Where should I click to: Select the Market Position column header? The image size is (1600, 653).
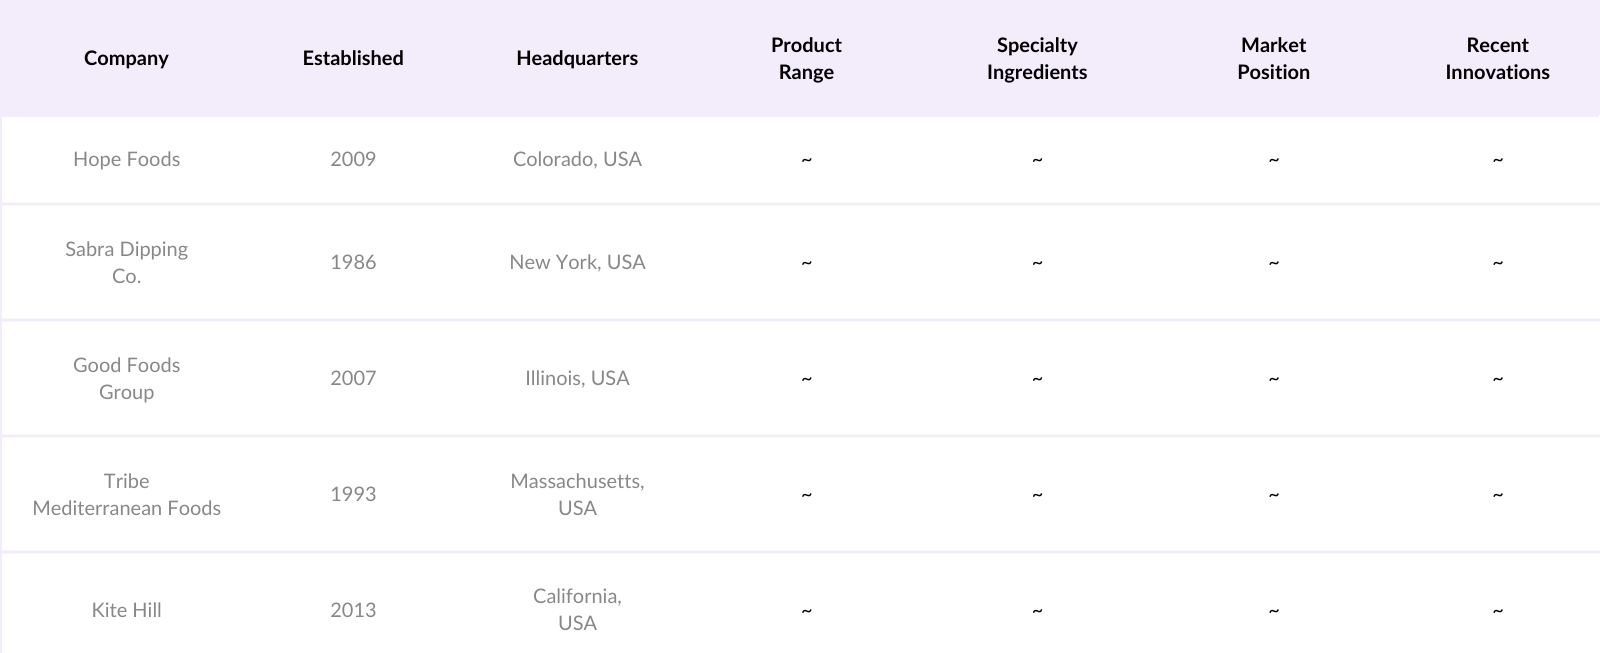tap(1273, 58)
